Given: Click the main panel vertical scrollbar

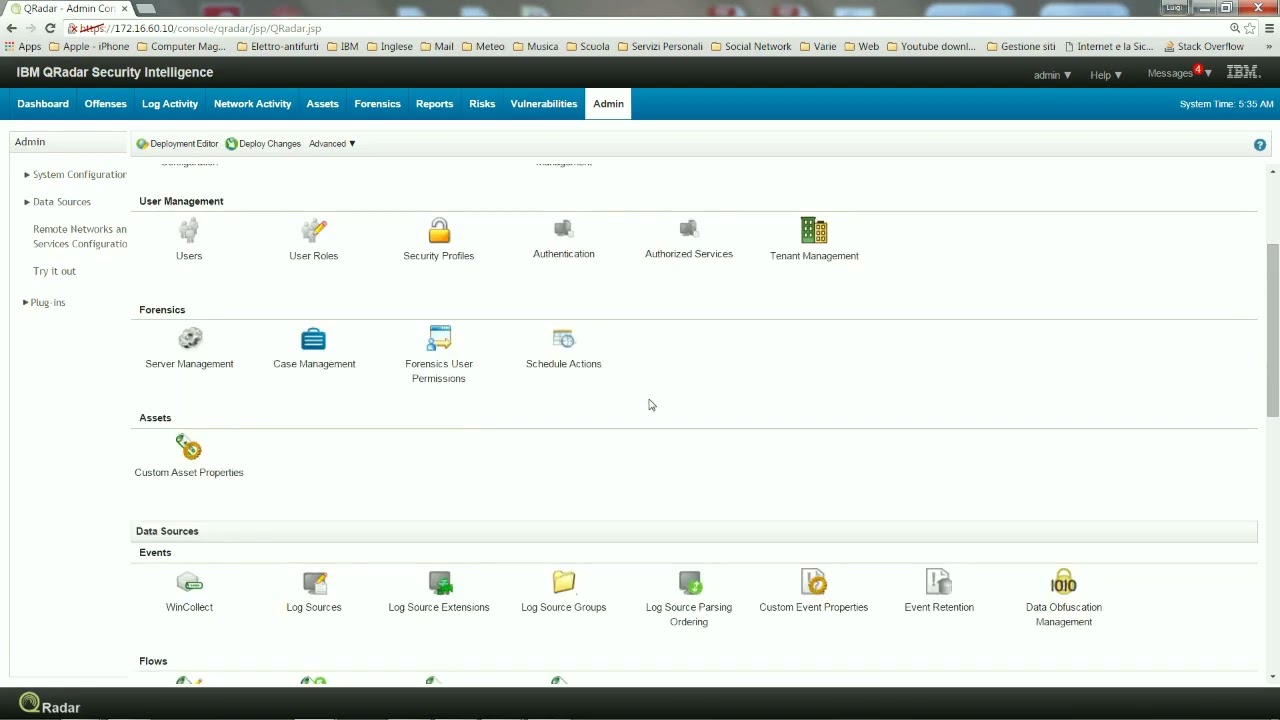Looking at the screenshot, I should click(1272, 330).
